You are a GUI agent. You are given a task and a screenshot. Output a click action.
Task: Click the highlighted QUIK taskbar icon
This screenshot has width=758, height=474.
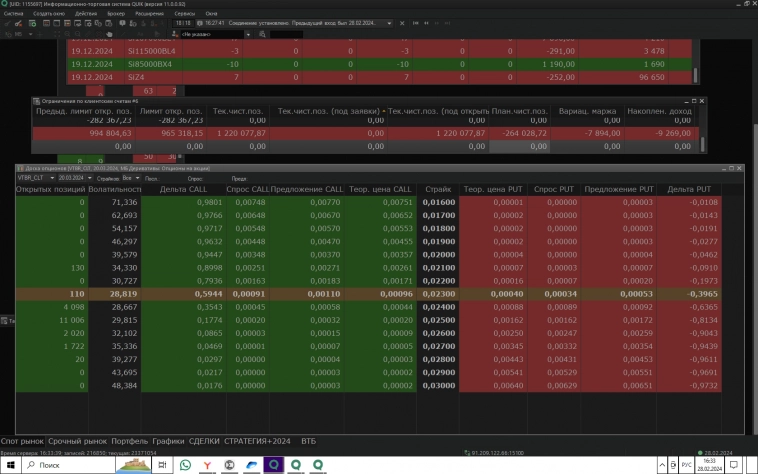point(274,465)
